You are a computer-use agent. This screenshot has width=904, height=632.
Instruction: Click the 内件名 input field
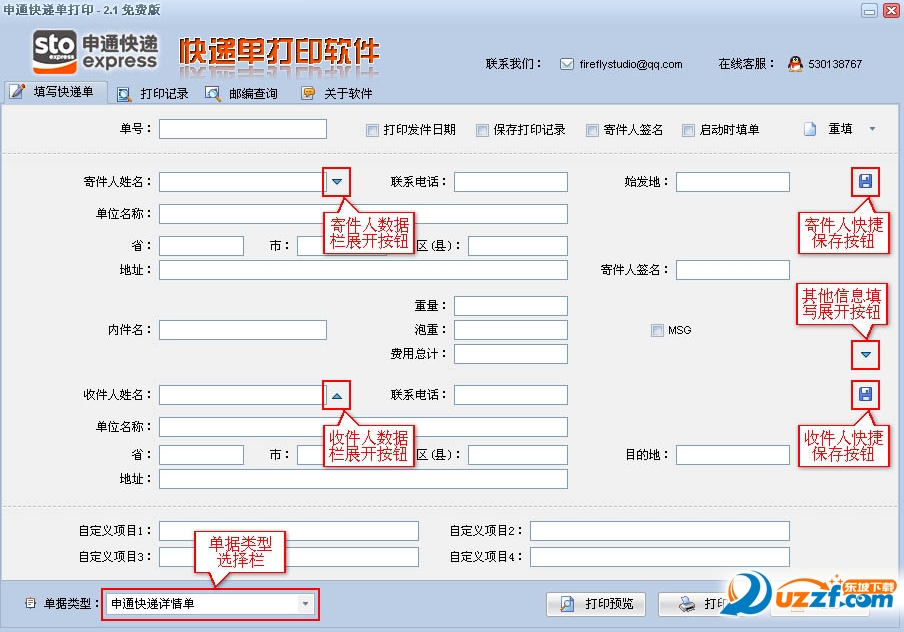tap(243, 330)
